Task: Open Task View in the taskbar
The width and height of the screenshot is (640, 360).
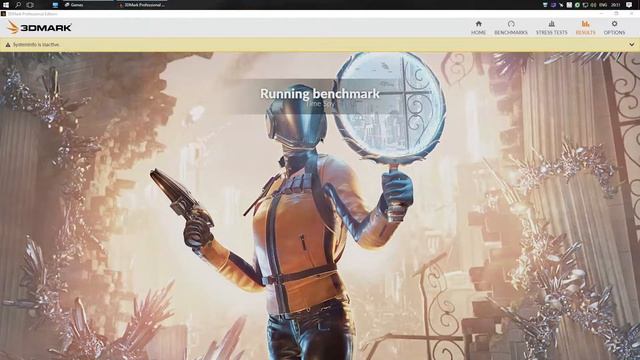Action: (x=30, y=5)
